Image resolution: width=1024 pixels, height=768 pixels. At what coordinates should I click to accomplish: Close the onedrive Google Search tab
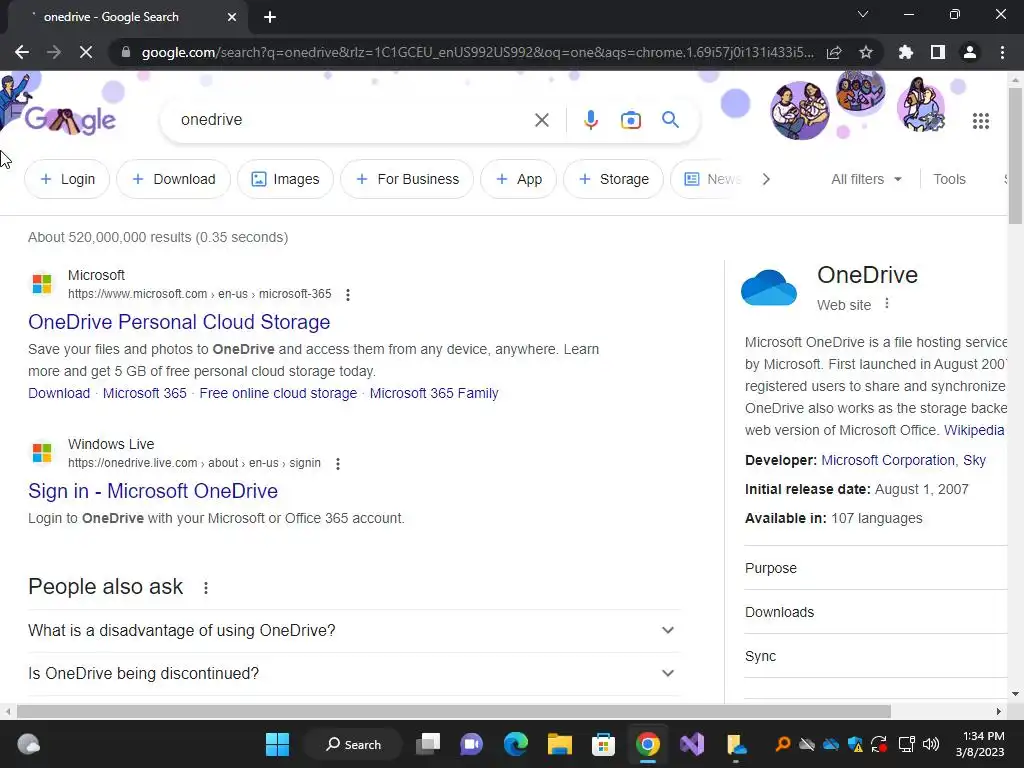232,17
